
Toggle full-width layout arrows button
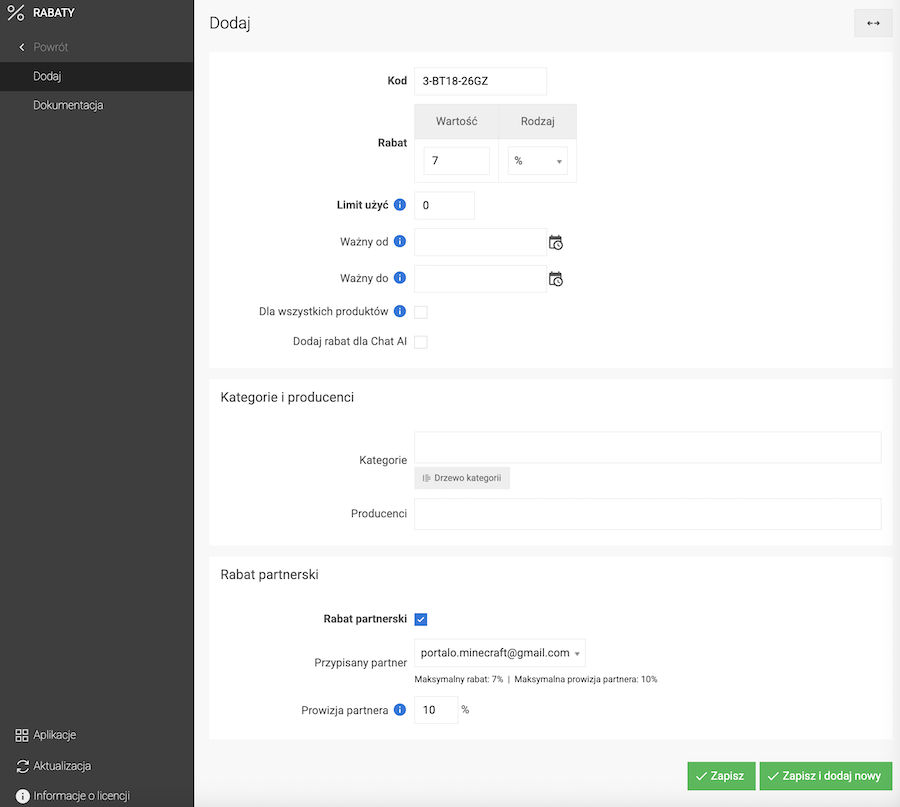point(873,23)
